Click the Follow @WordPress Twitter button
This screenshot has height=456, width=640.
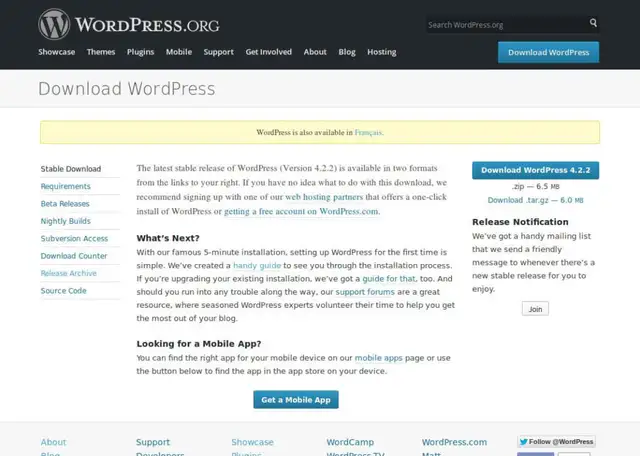(x=556, y=442)
